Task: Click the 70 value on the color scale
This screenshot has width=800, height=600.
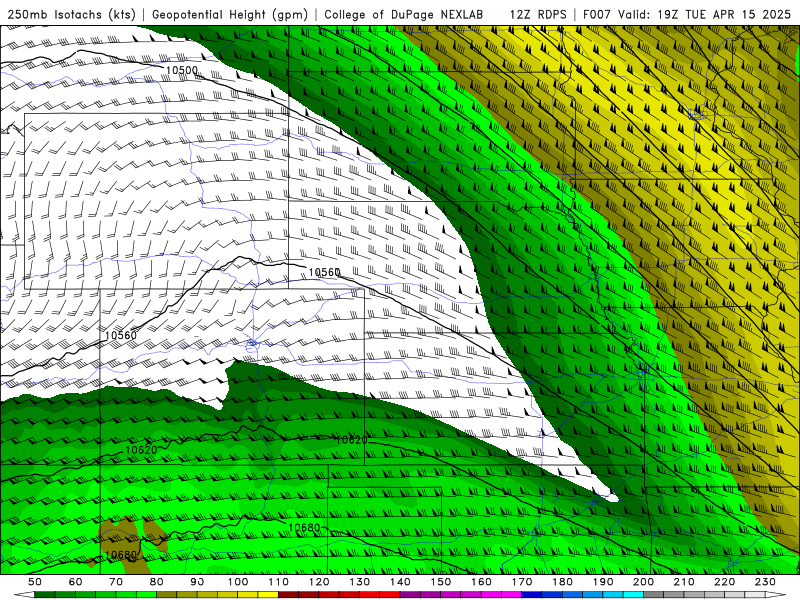Action: click(x=116, y=582)
